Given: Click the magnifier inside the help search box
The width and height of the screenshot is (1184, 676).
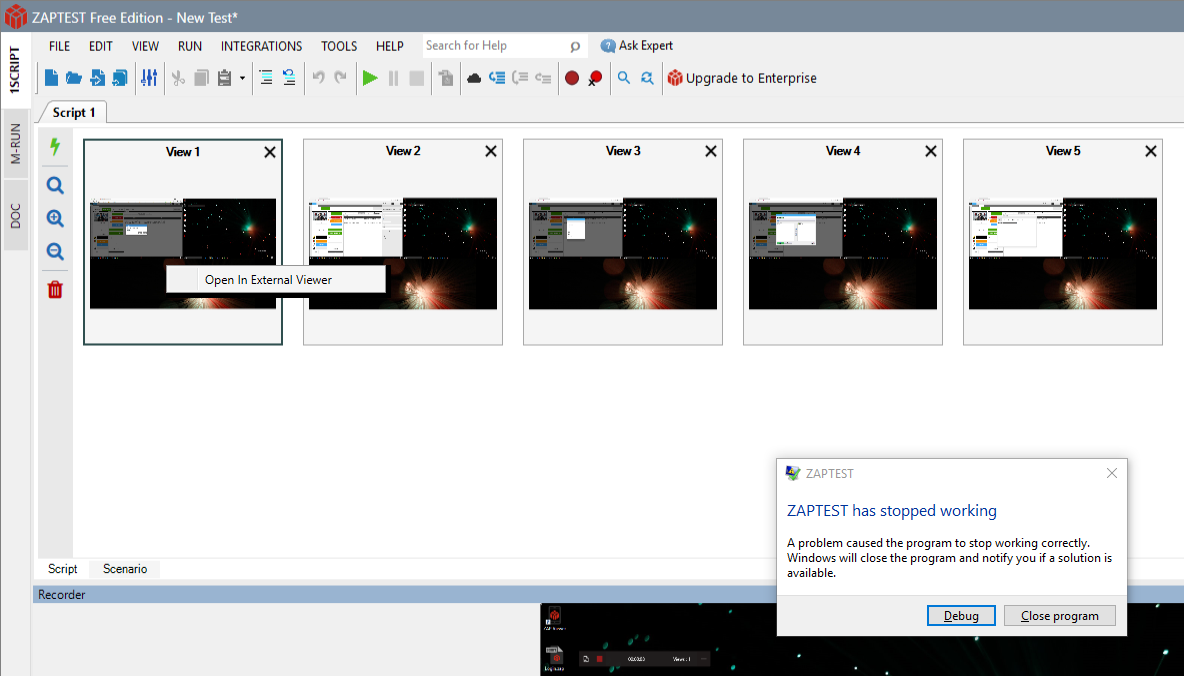Looking at the screenshot, I should coord(575,47).
